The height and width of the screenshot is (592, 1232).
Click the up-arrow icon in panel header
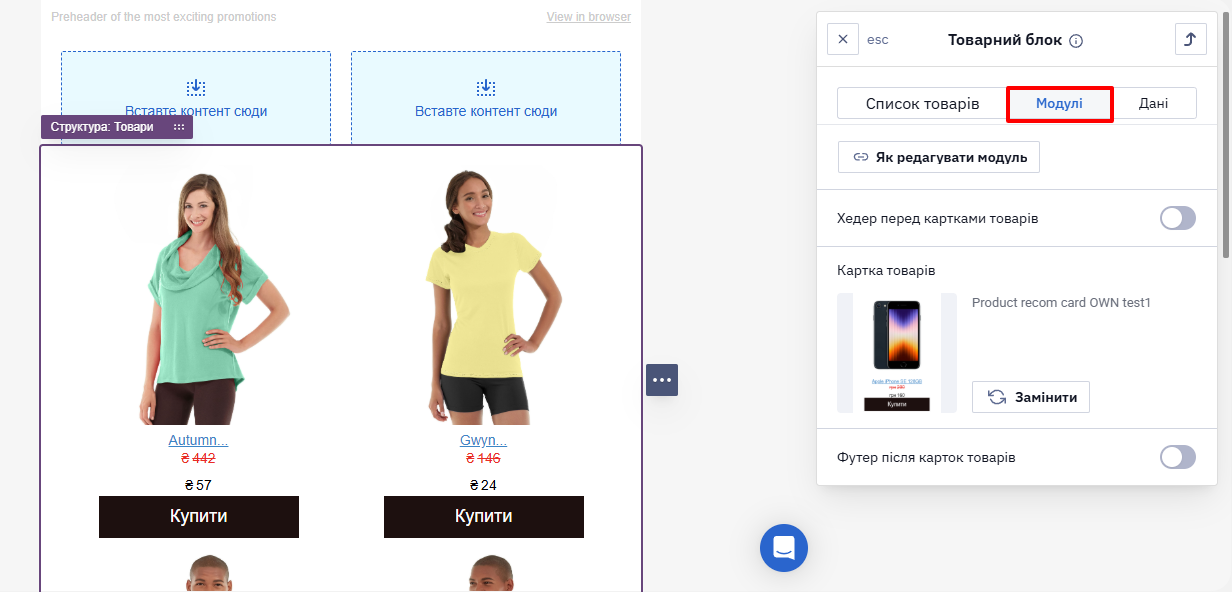click(x=1190, y=39)
